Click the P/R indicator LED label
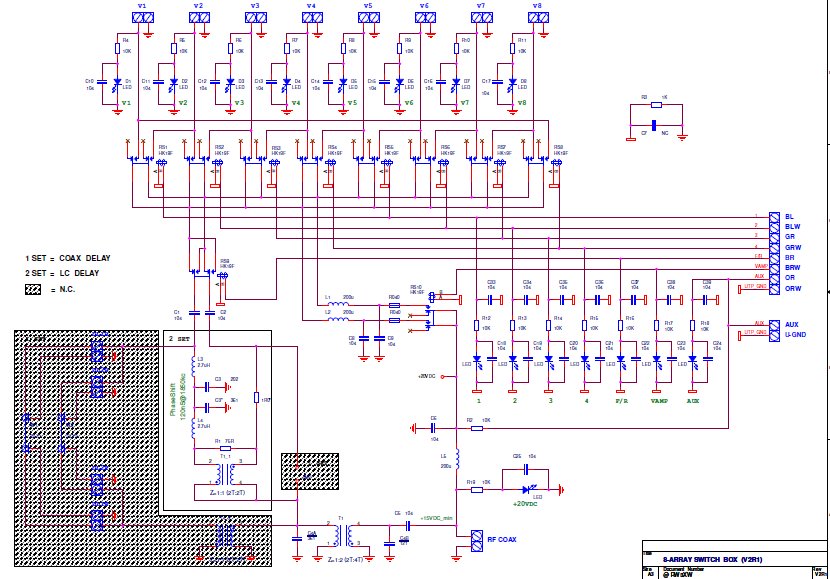This screenshot has width=830, height=579. (621, 401)
